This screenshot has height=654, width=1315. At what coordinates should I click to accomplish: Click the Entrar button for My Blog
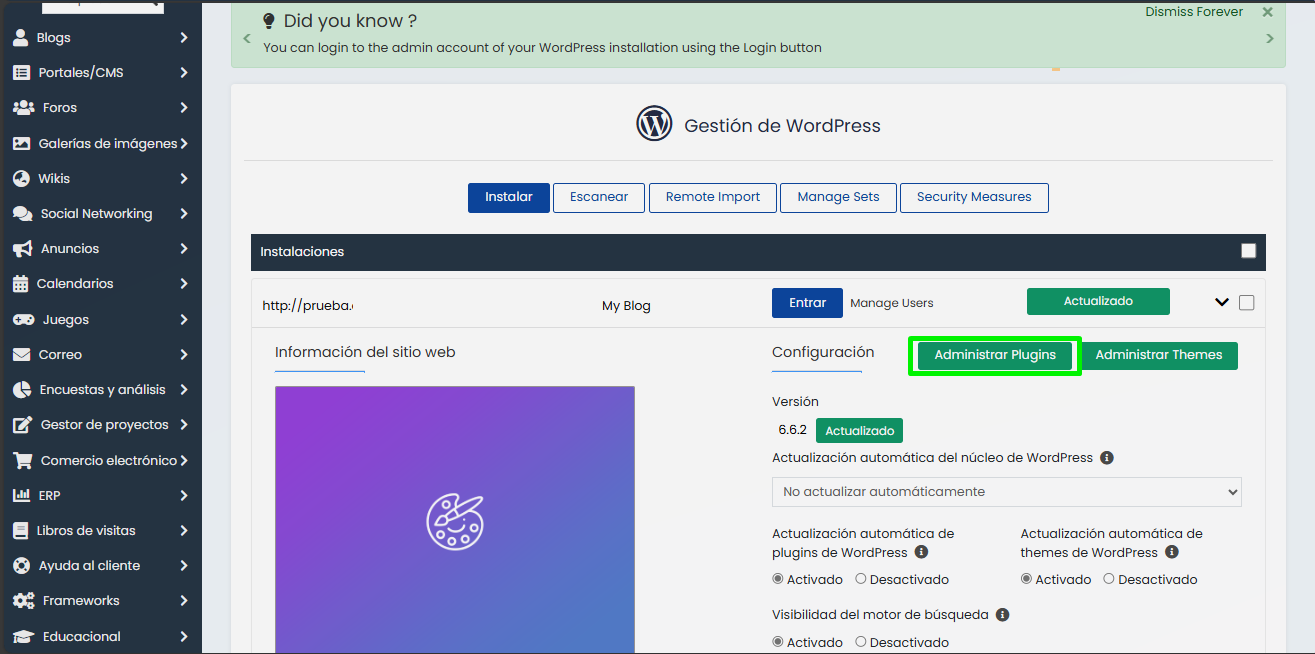click(x=807, y=302)
